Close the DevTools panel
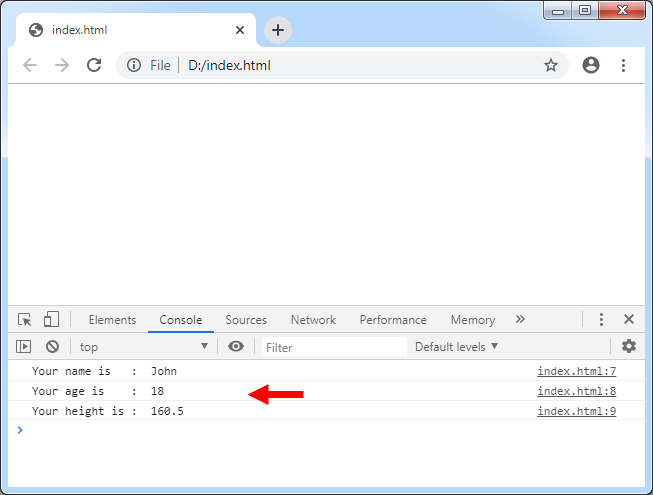The image size is (653, 495). 629,320
